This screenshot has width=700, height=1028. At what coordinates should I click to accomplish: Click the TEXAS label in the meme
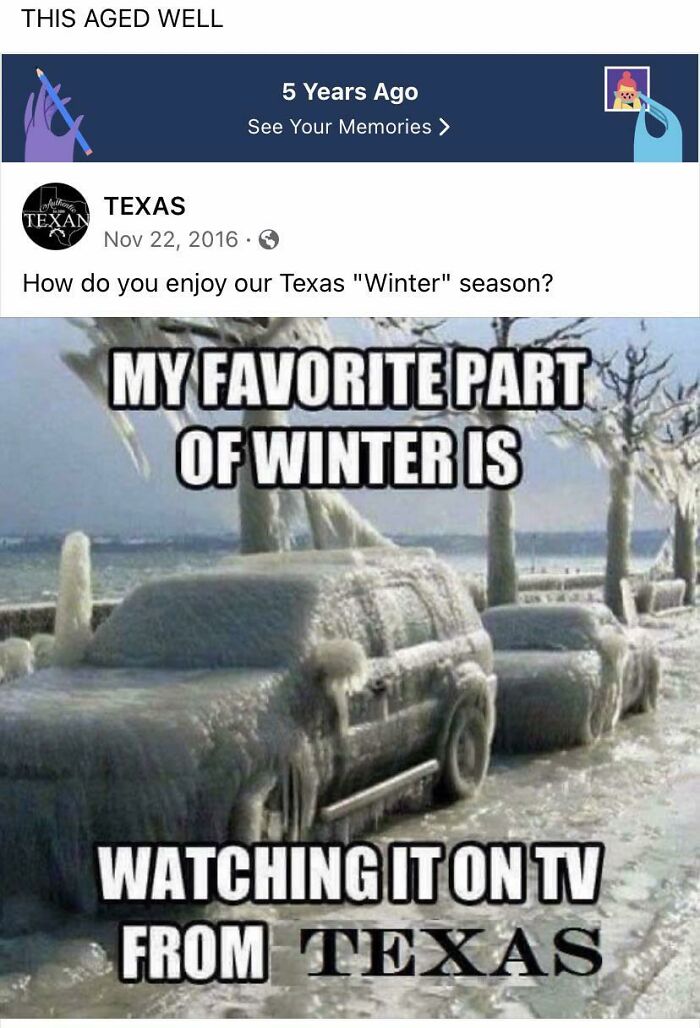click(x=450, y=951)
